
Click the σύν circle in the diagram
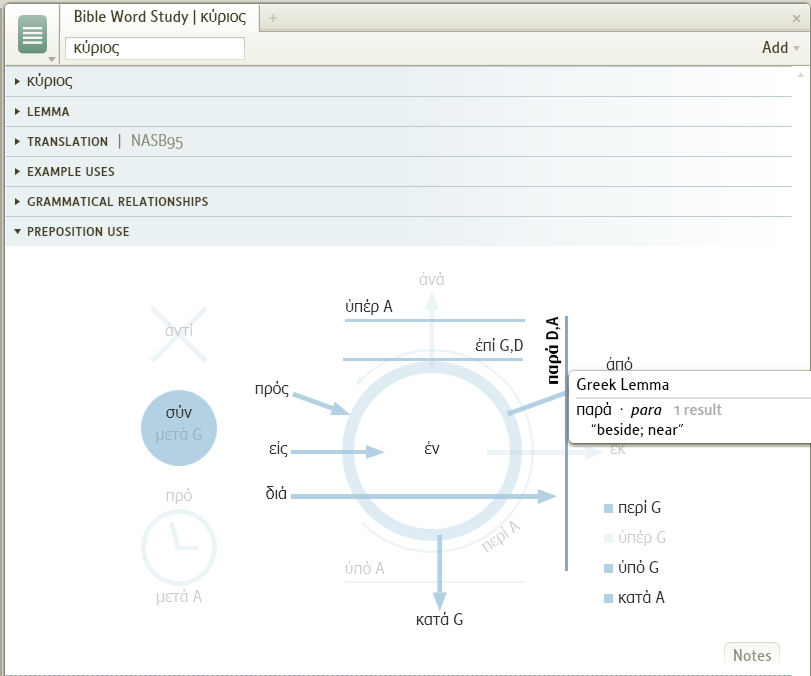[x=178, y=428]
